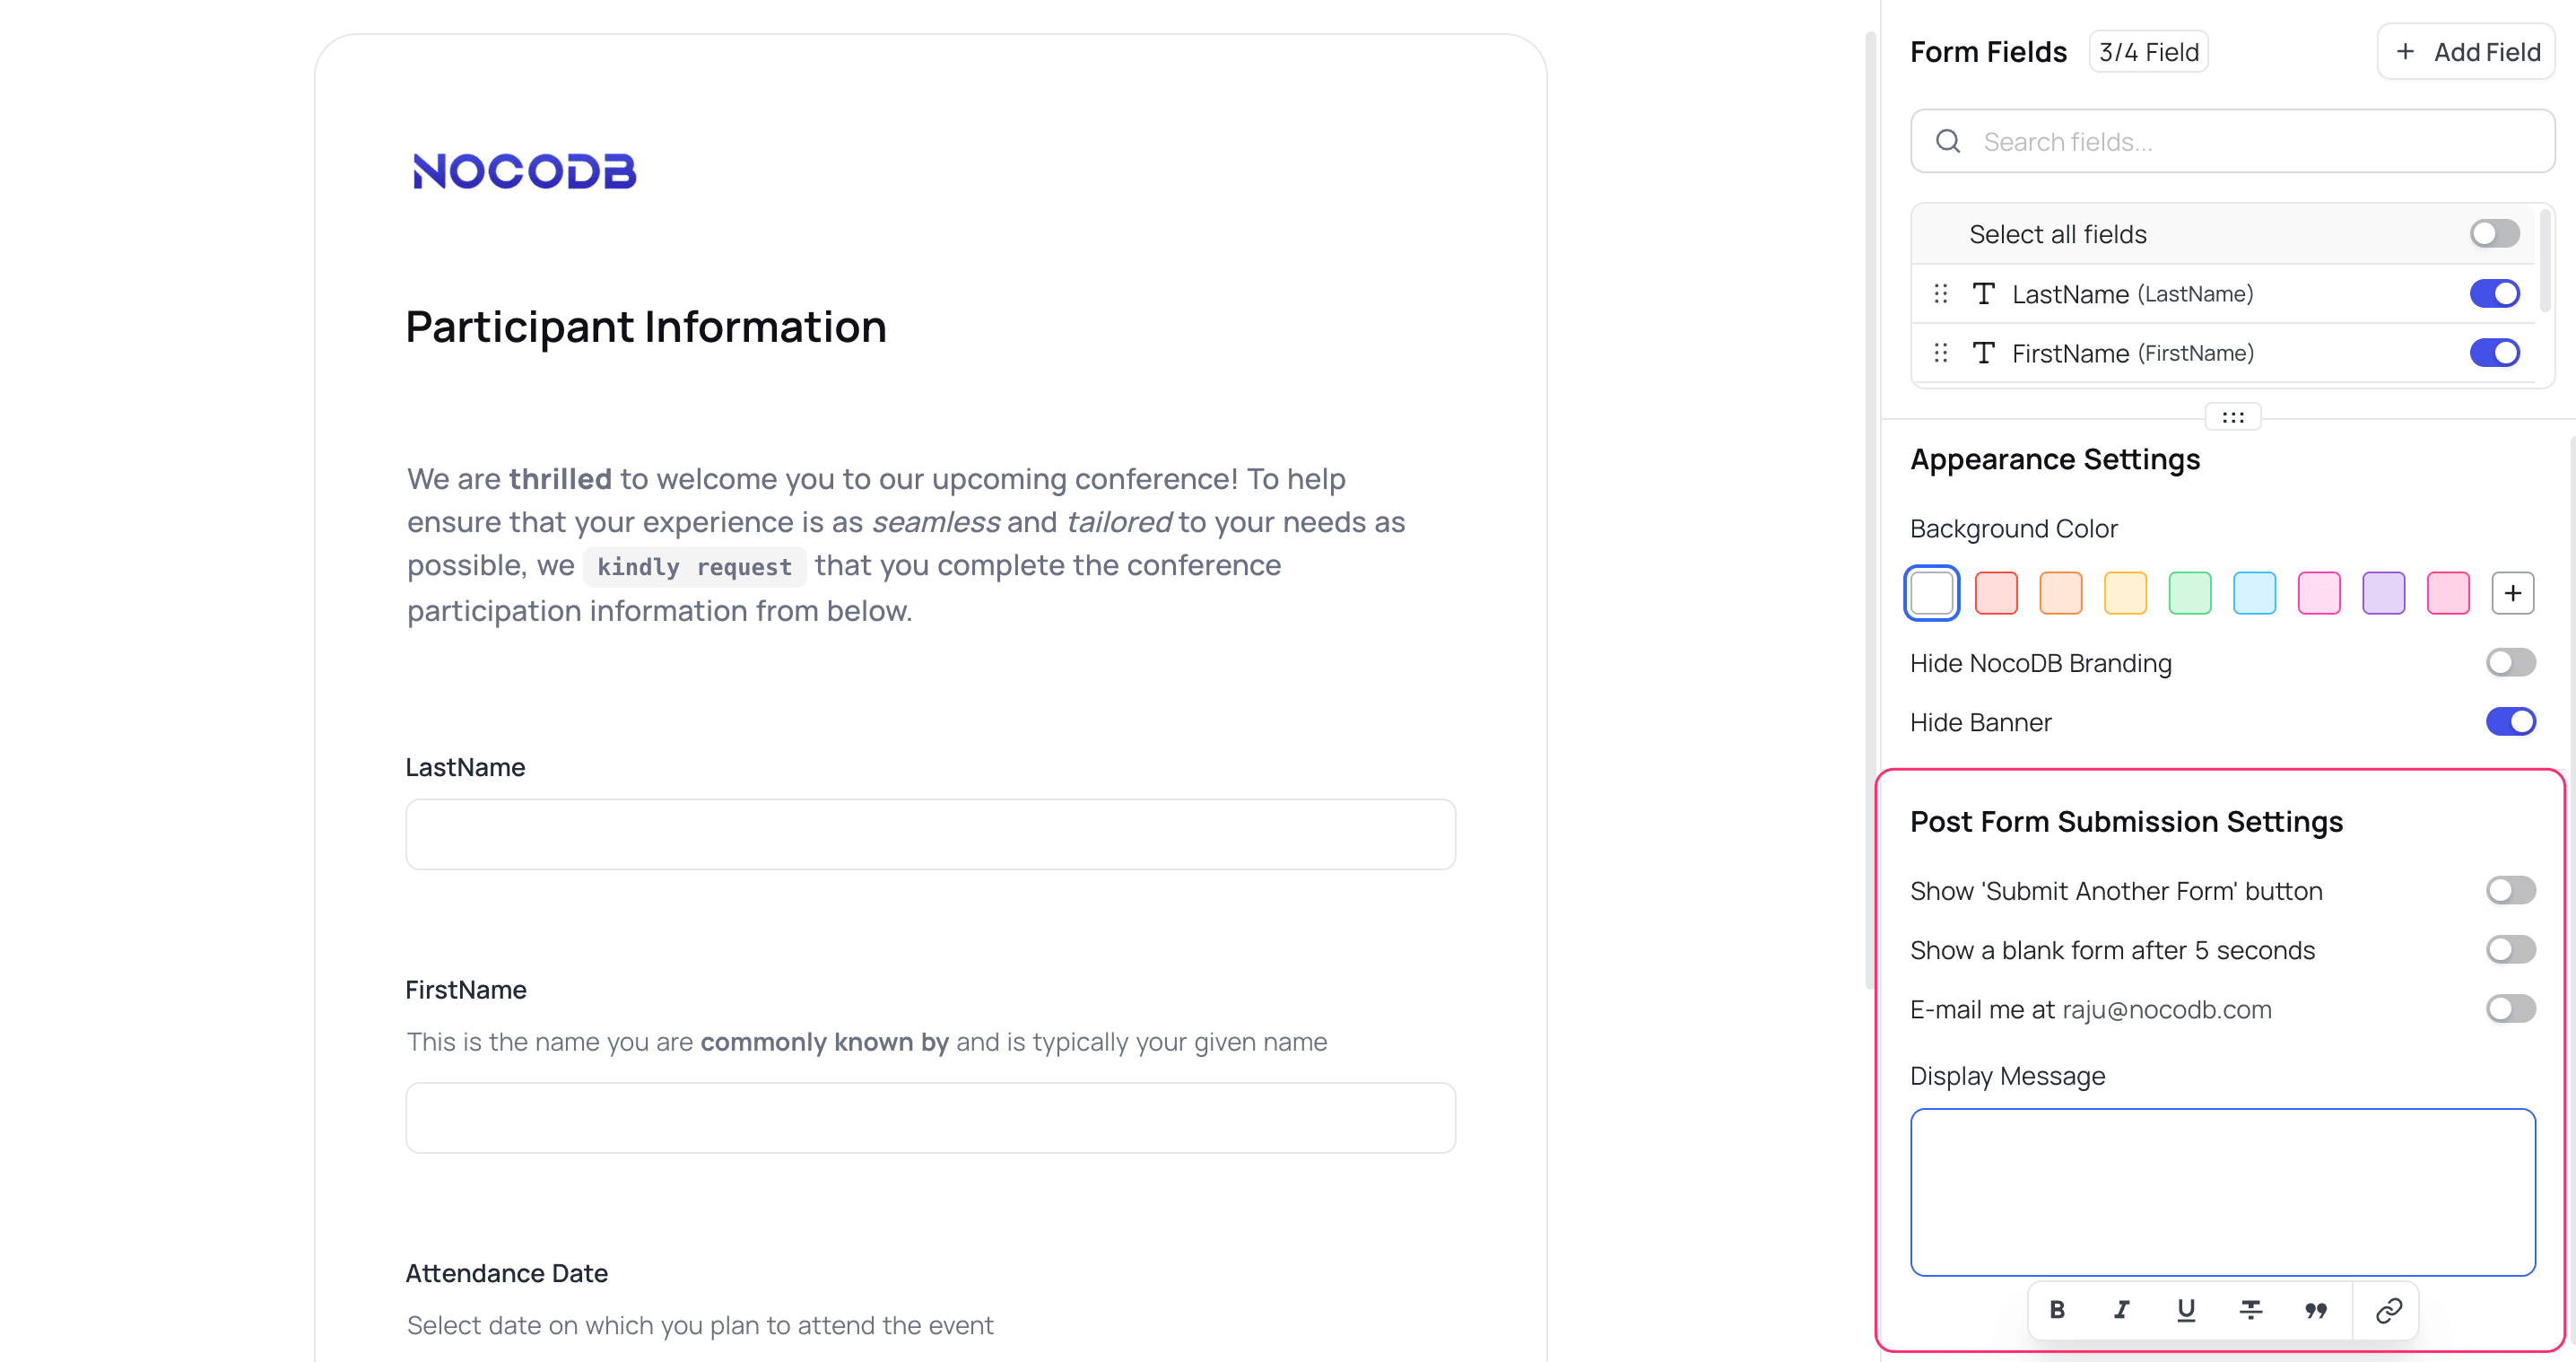Pick the green background color swatch
2576x1362 pixels.
2190,592
